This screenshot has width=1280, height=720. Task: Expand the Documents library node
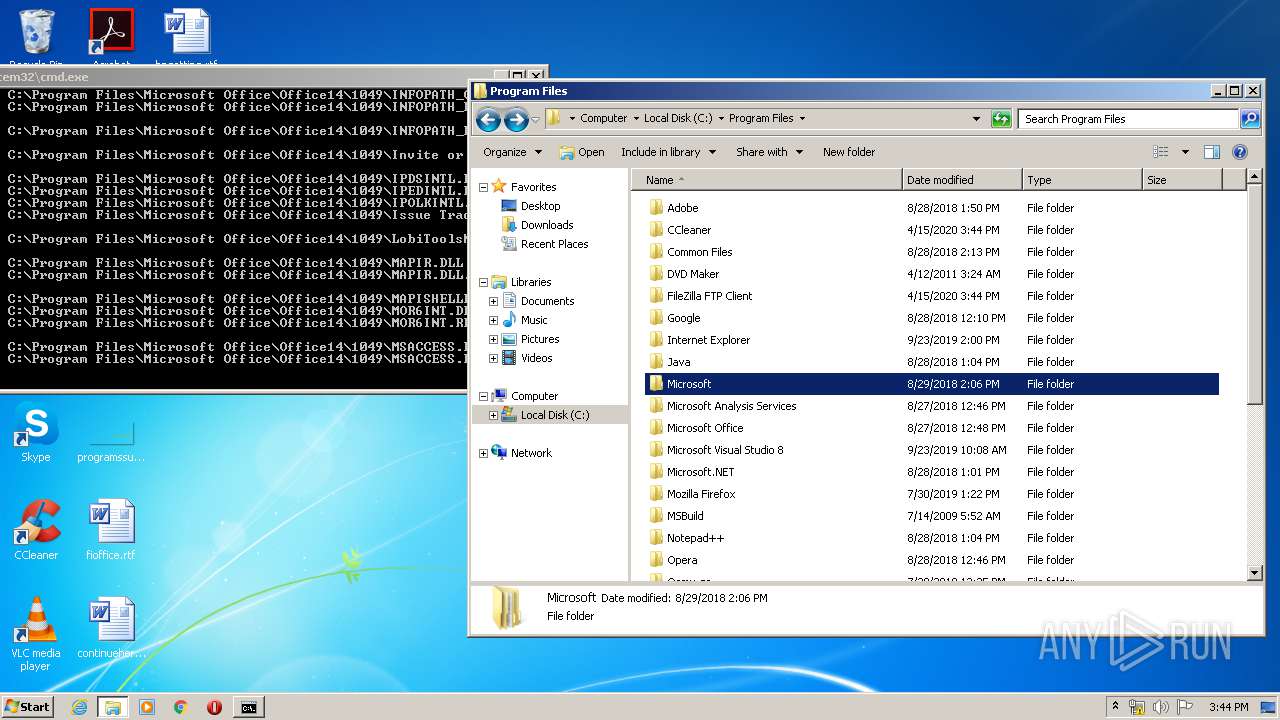pos(493,301)
